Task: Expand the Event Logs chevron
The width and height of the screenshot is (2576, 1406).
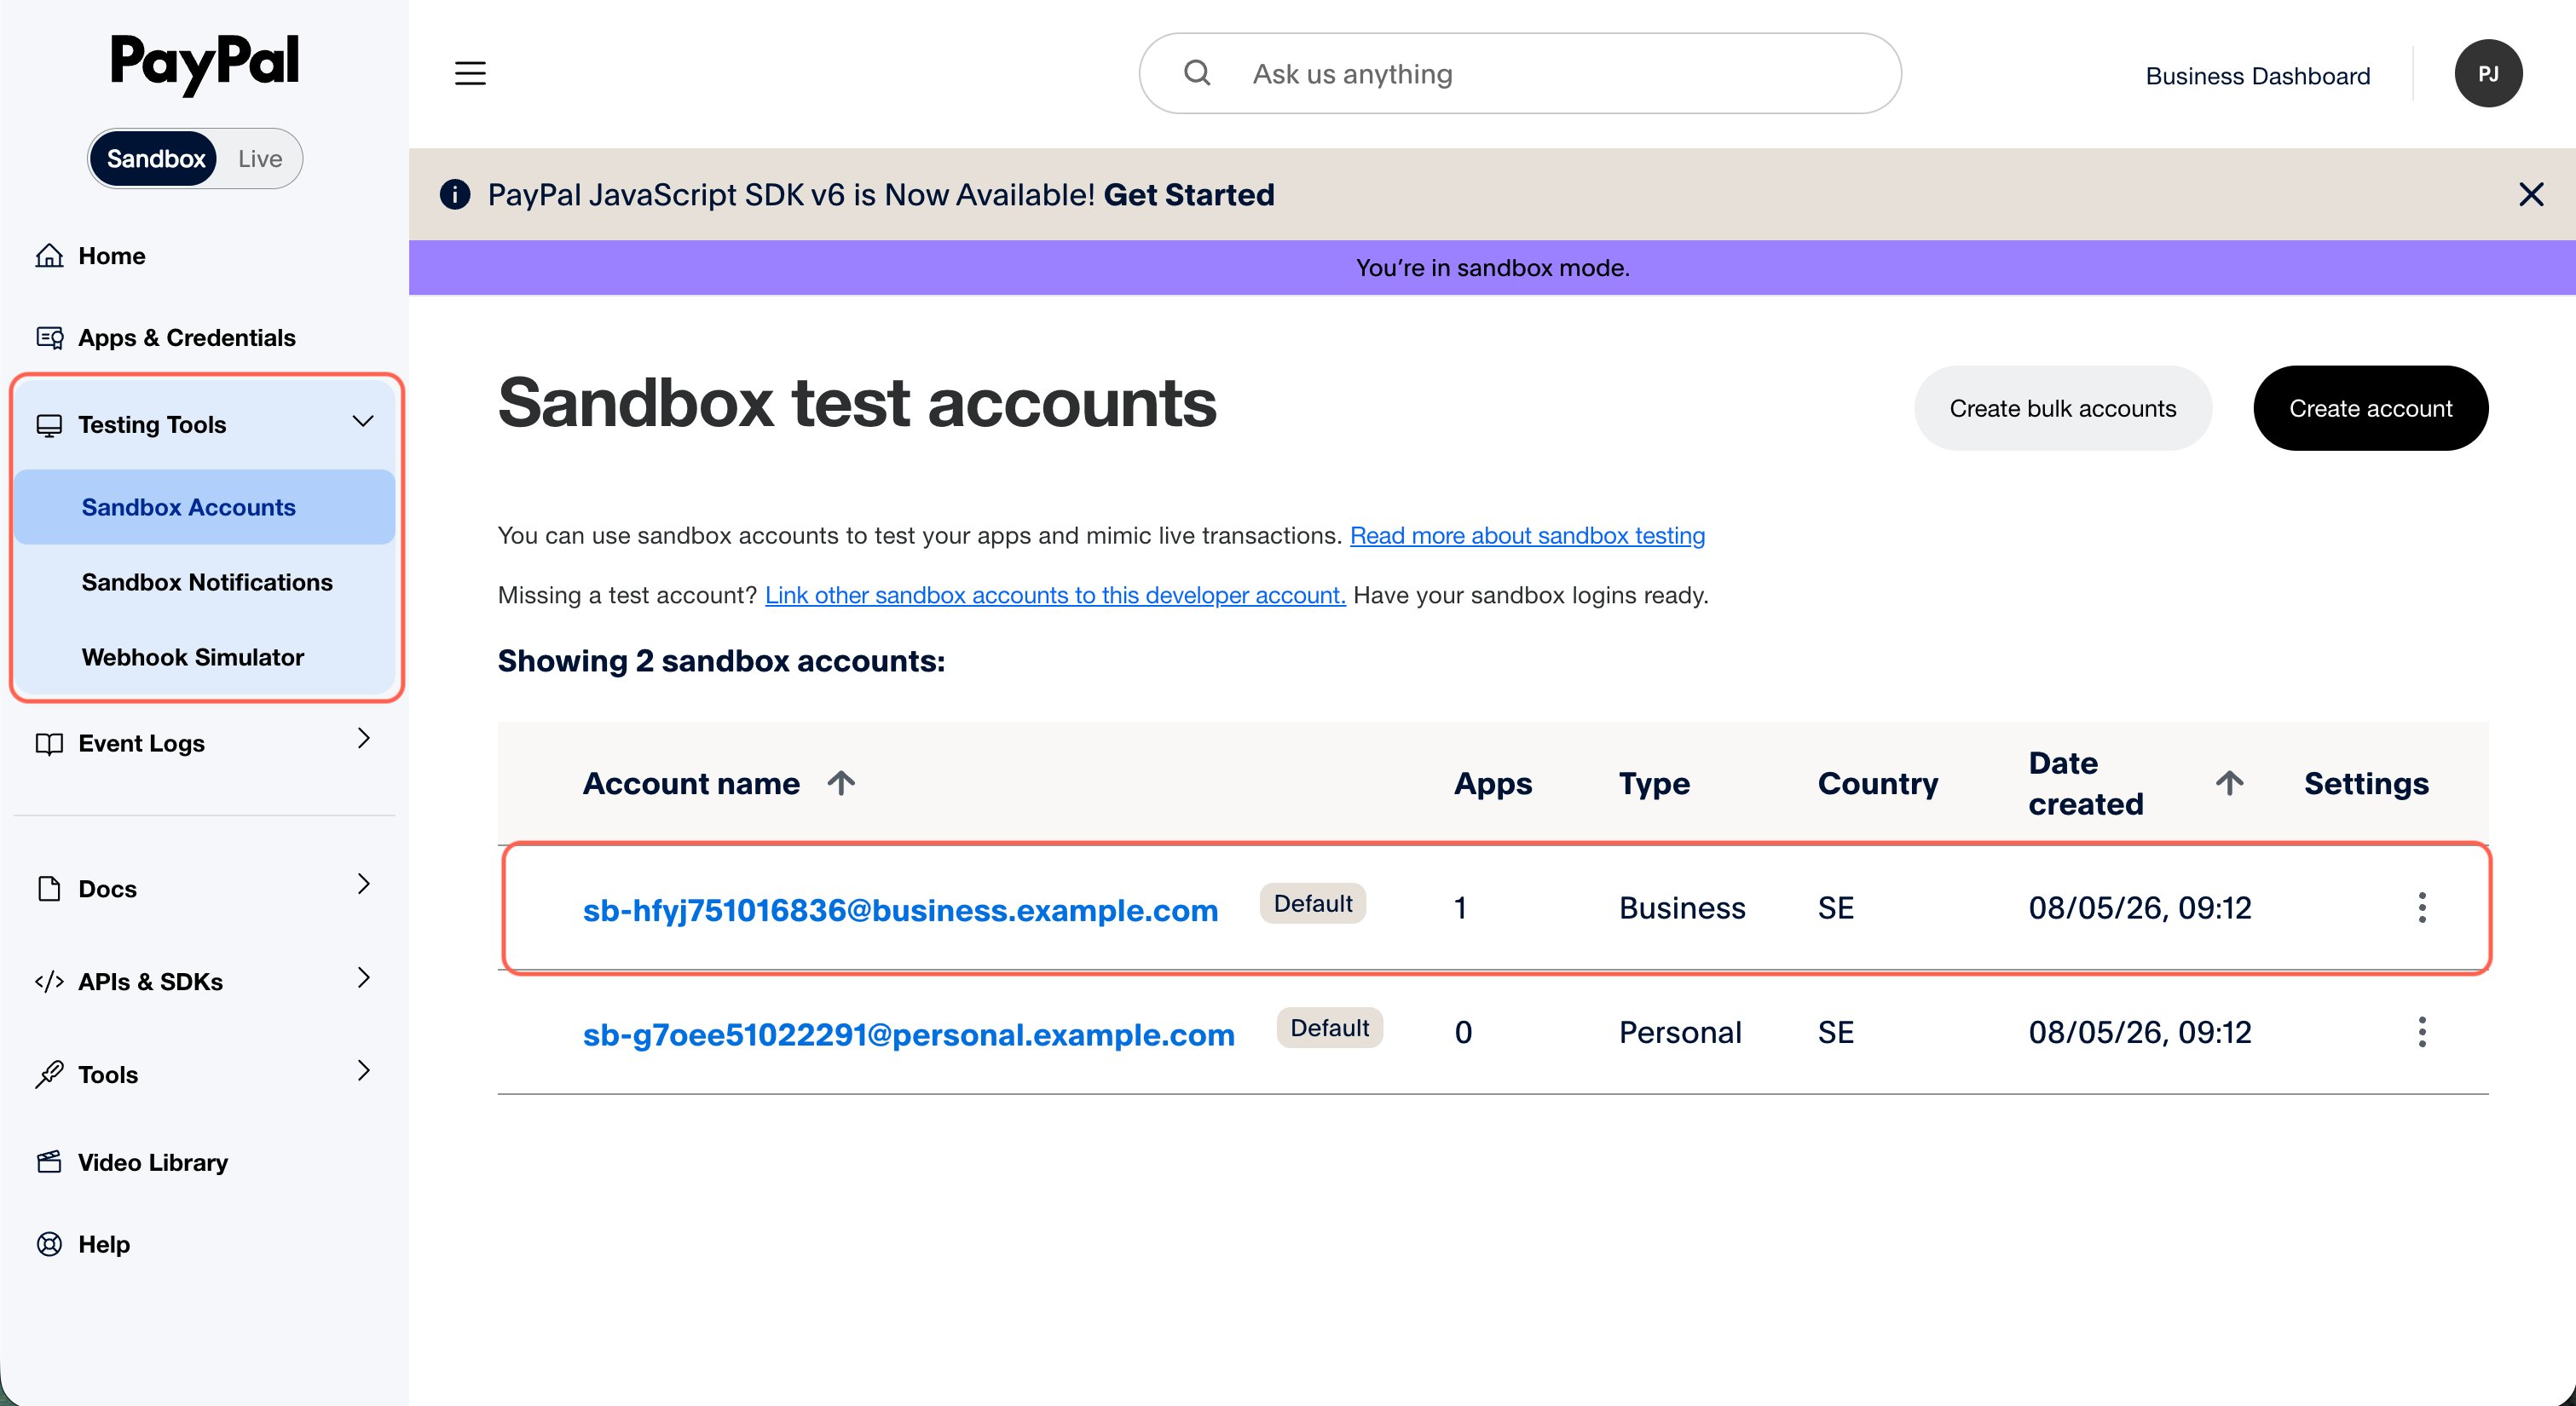Action: 363,739
